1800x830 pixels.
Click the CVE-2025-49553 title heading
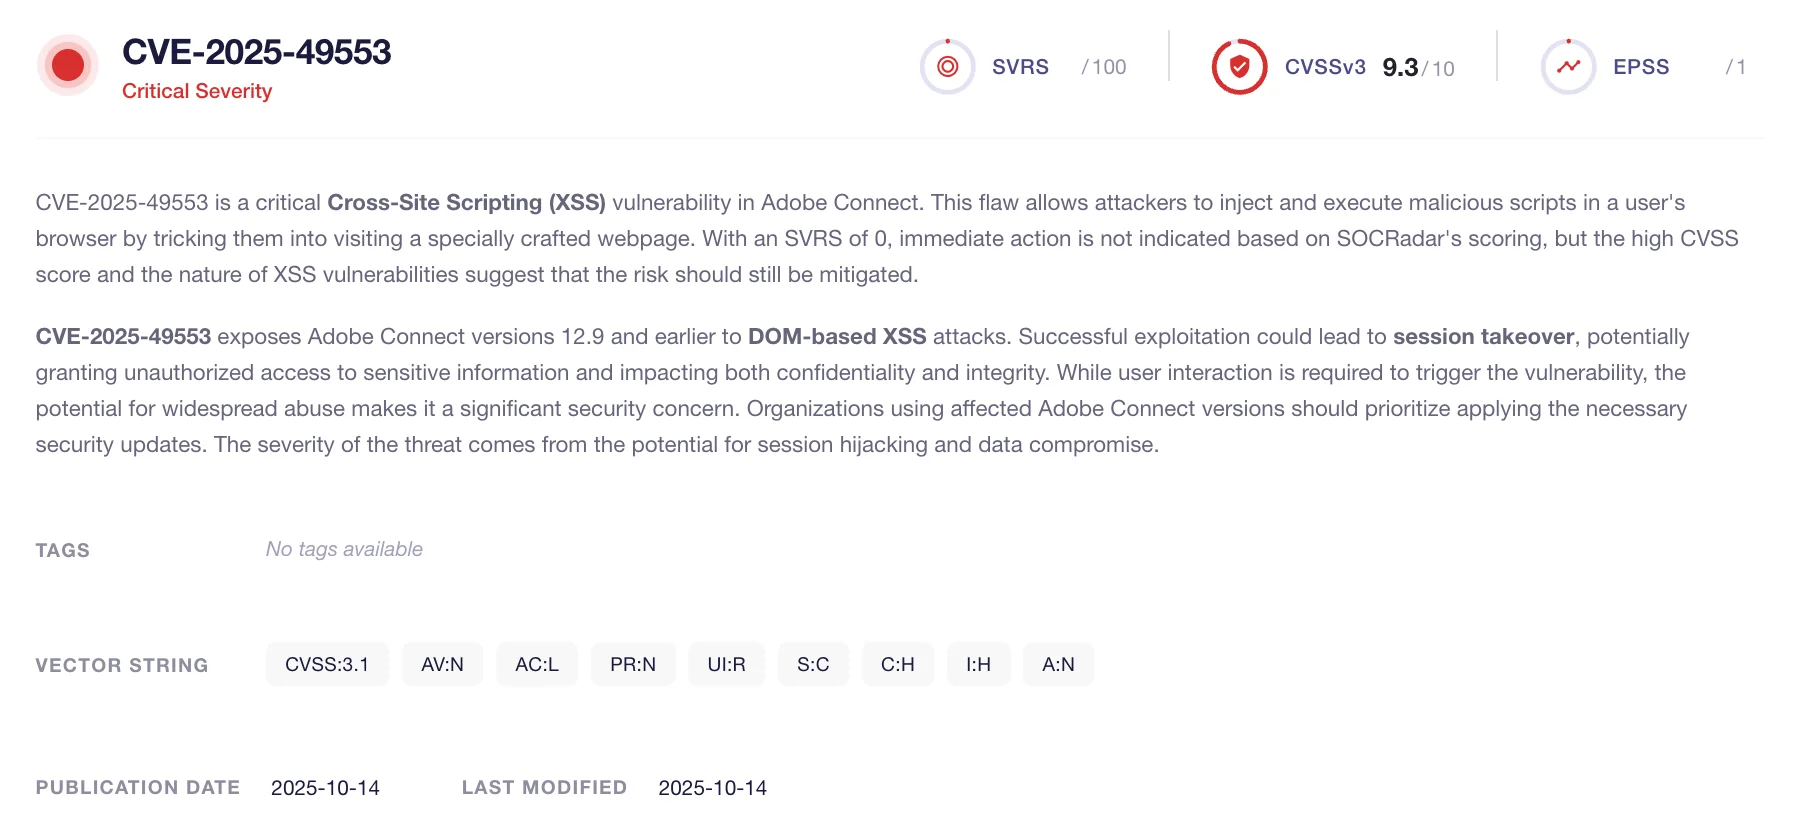[x=256, y=52]
